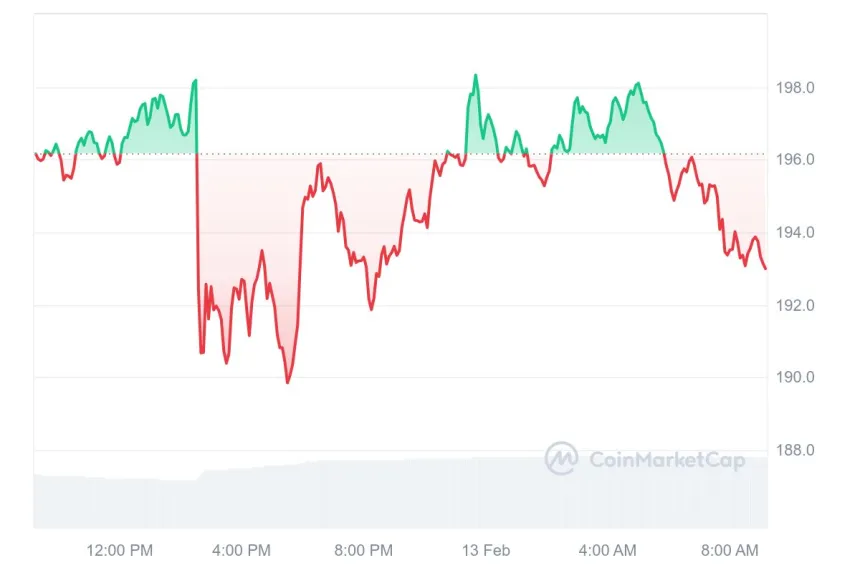Select the 8:00 AM time label
Viewport: 860px width, 573px height.
(x=730, y=550)
